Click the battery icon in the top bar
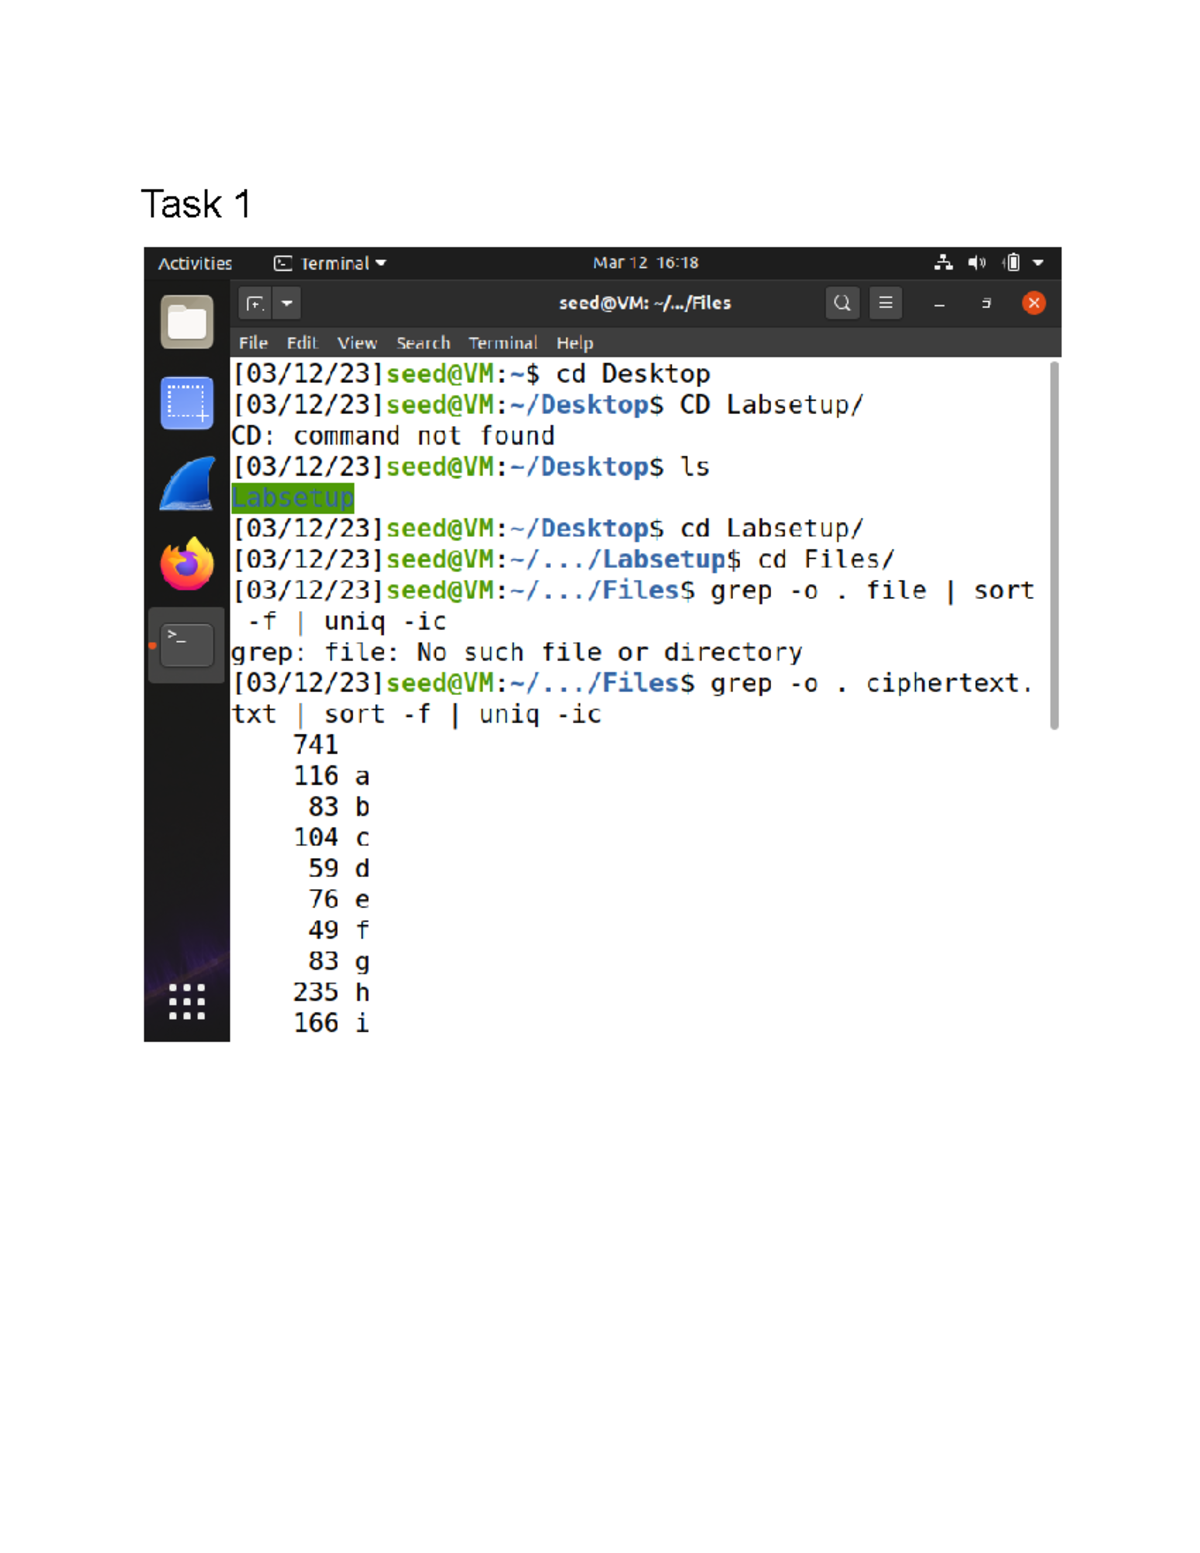 pyautogui.click(x=1012, y=262)
